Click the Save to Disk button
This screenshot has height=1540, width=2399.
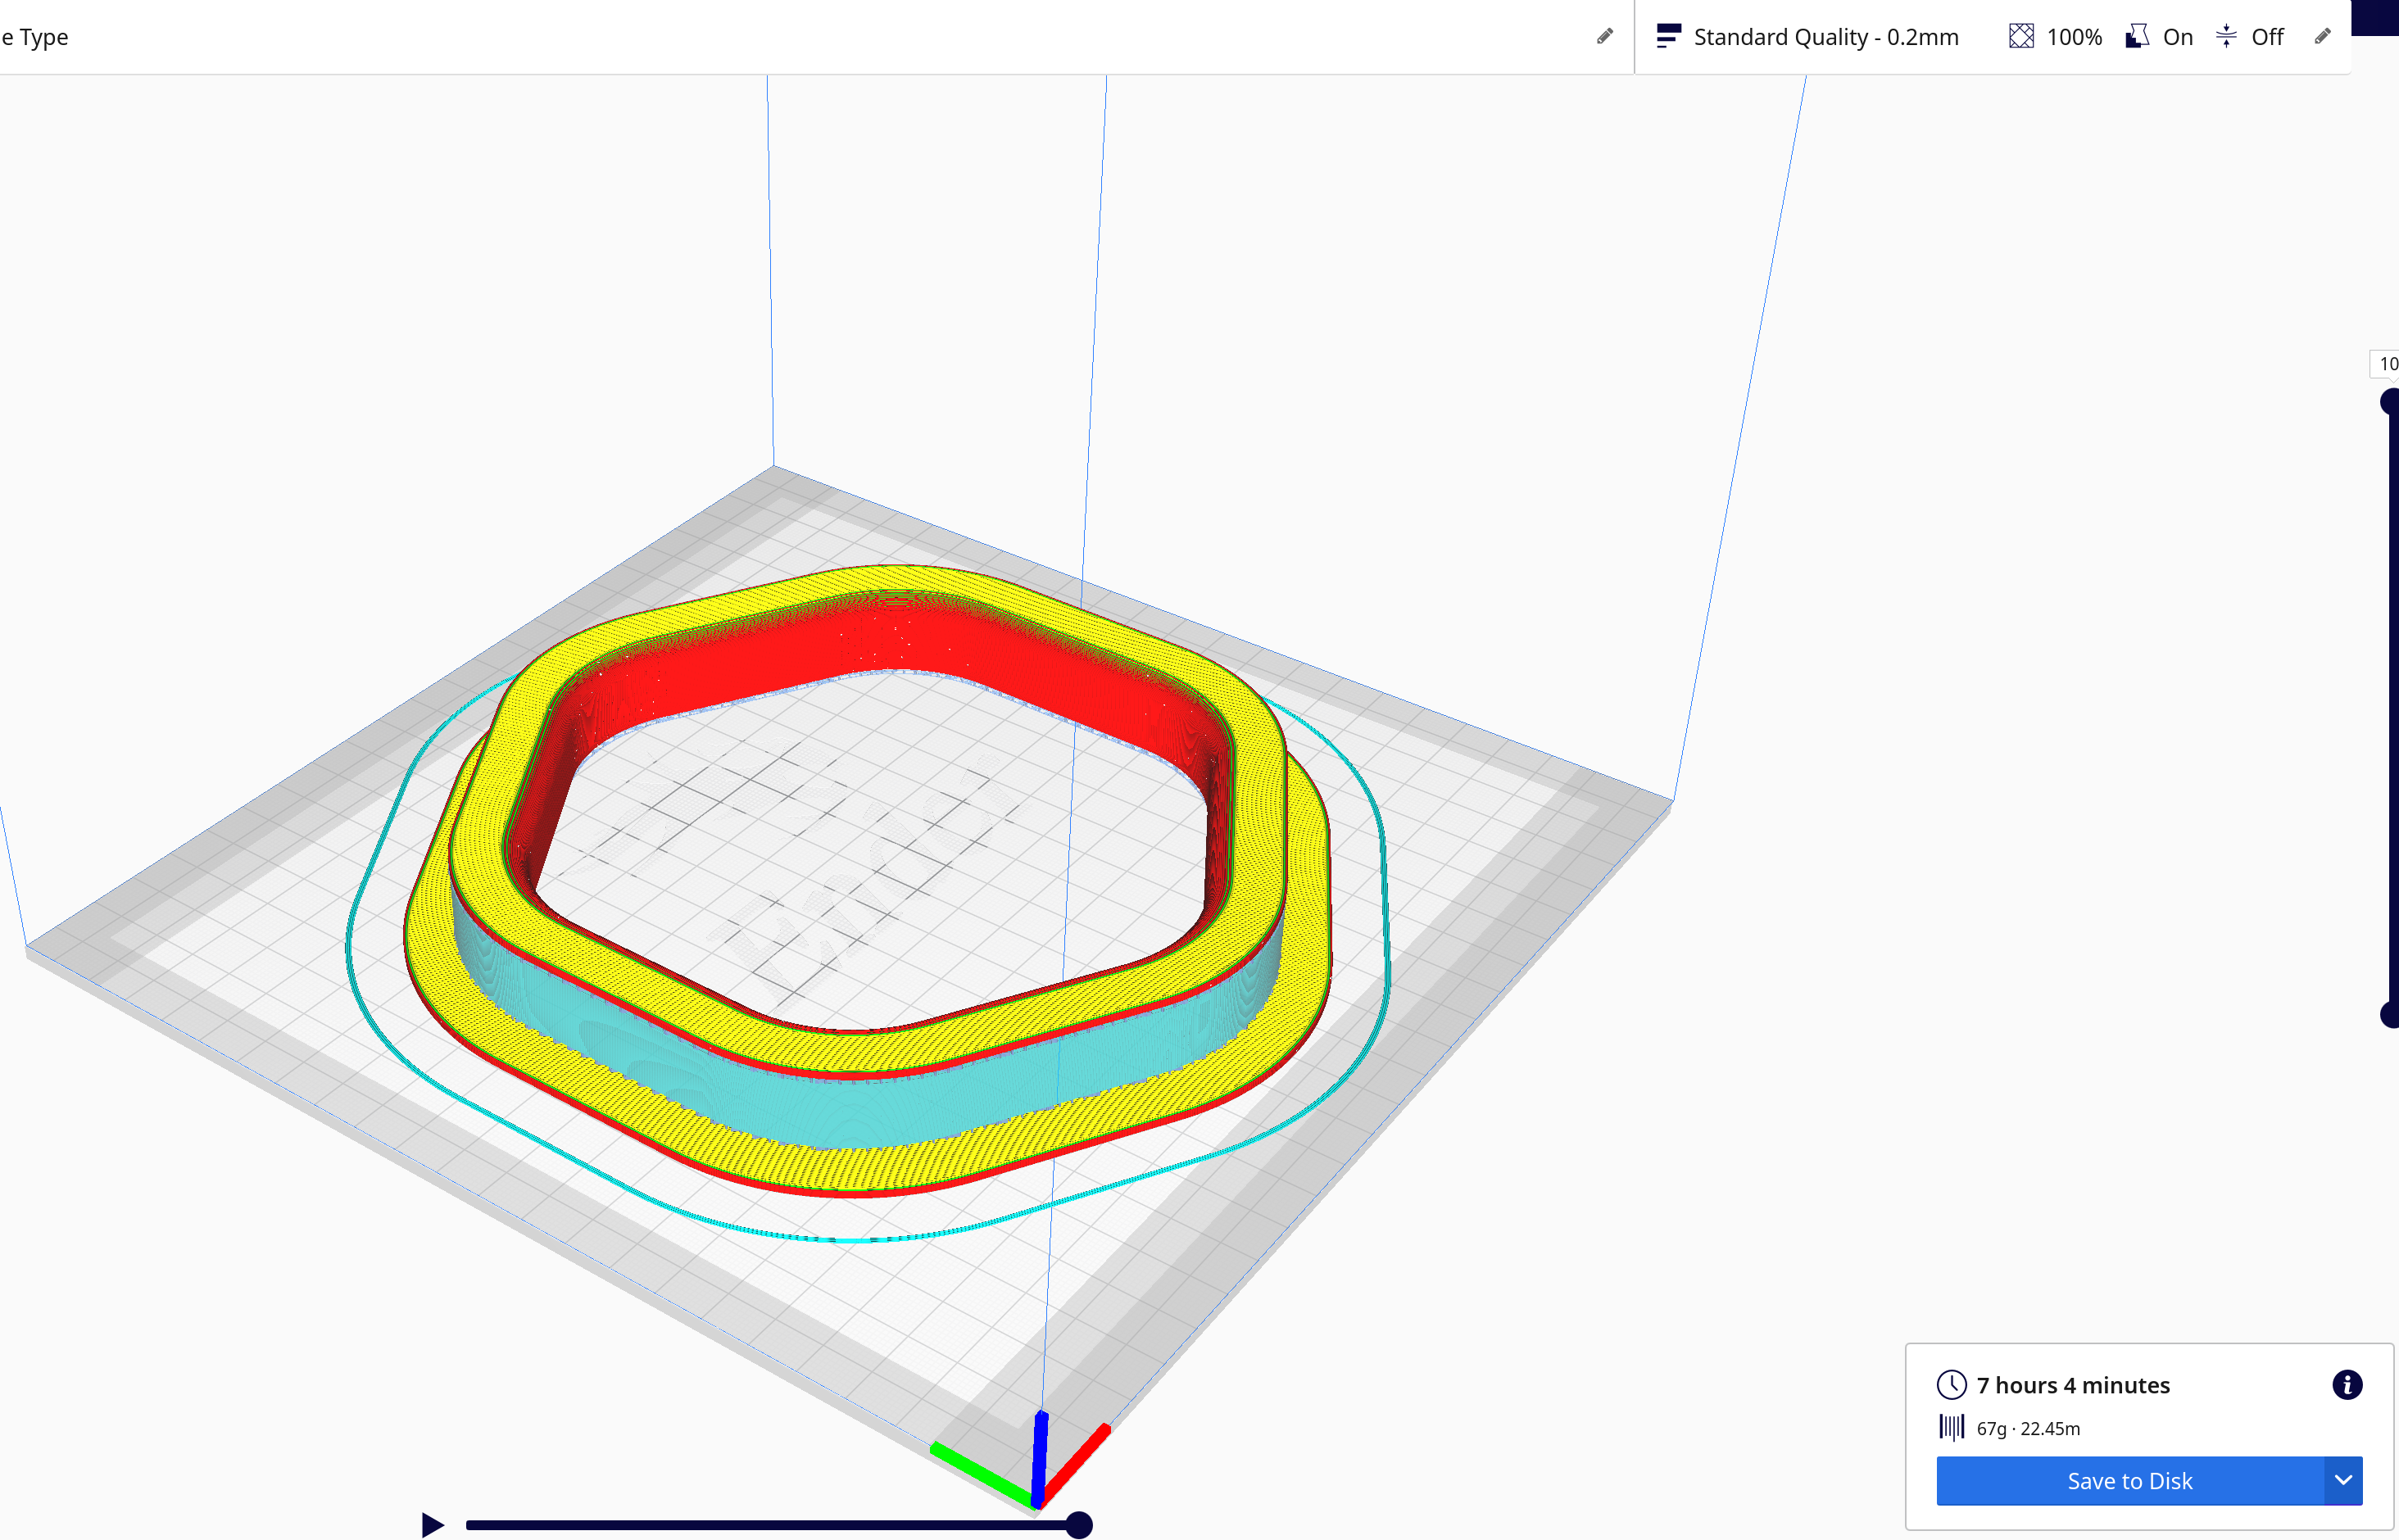[2129, 1481]
